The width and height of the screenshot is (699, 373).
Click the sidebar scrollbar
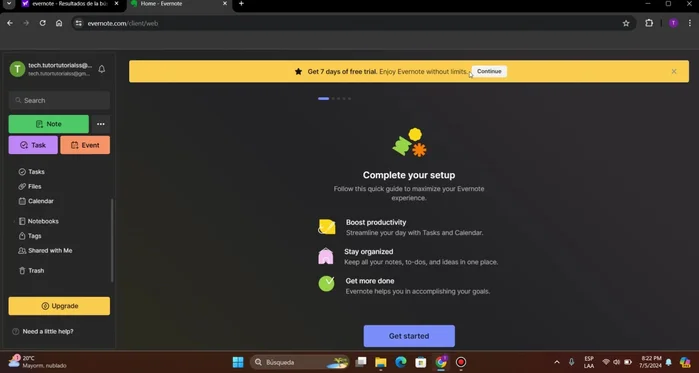coord(112,241)
